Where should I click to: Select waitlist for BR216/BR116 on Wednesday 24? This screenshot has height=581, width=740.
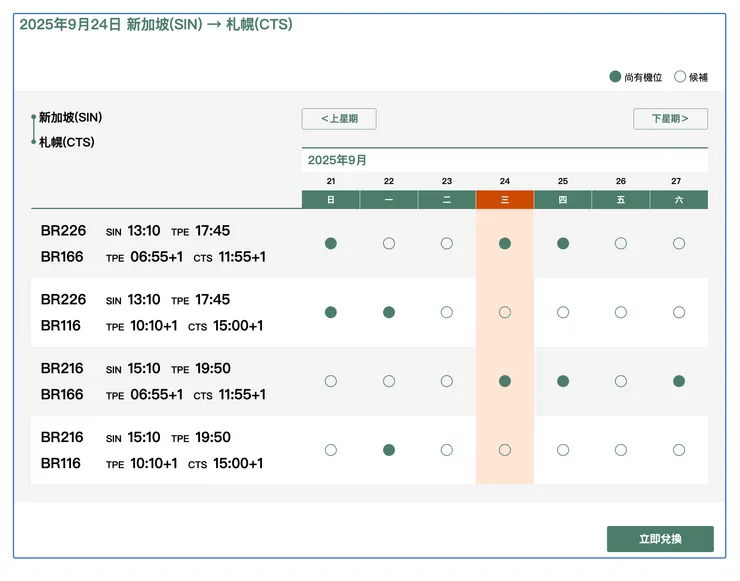(x=505, y=450)
